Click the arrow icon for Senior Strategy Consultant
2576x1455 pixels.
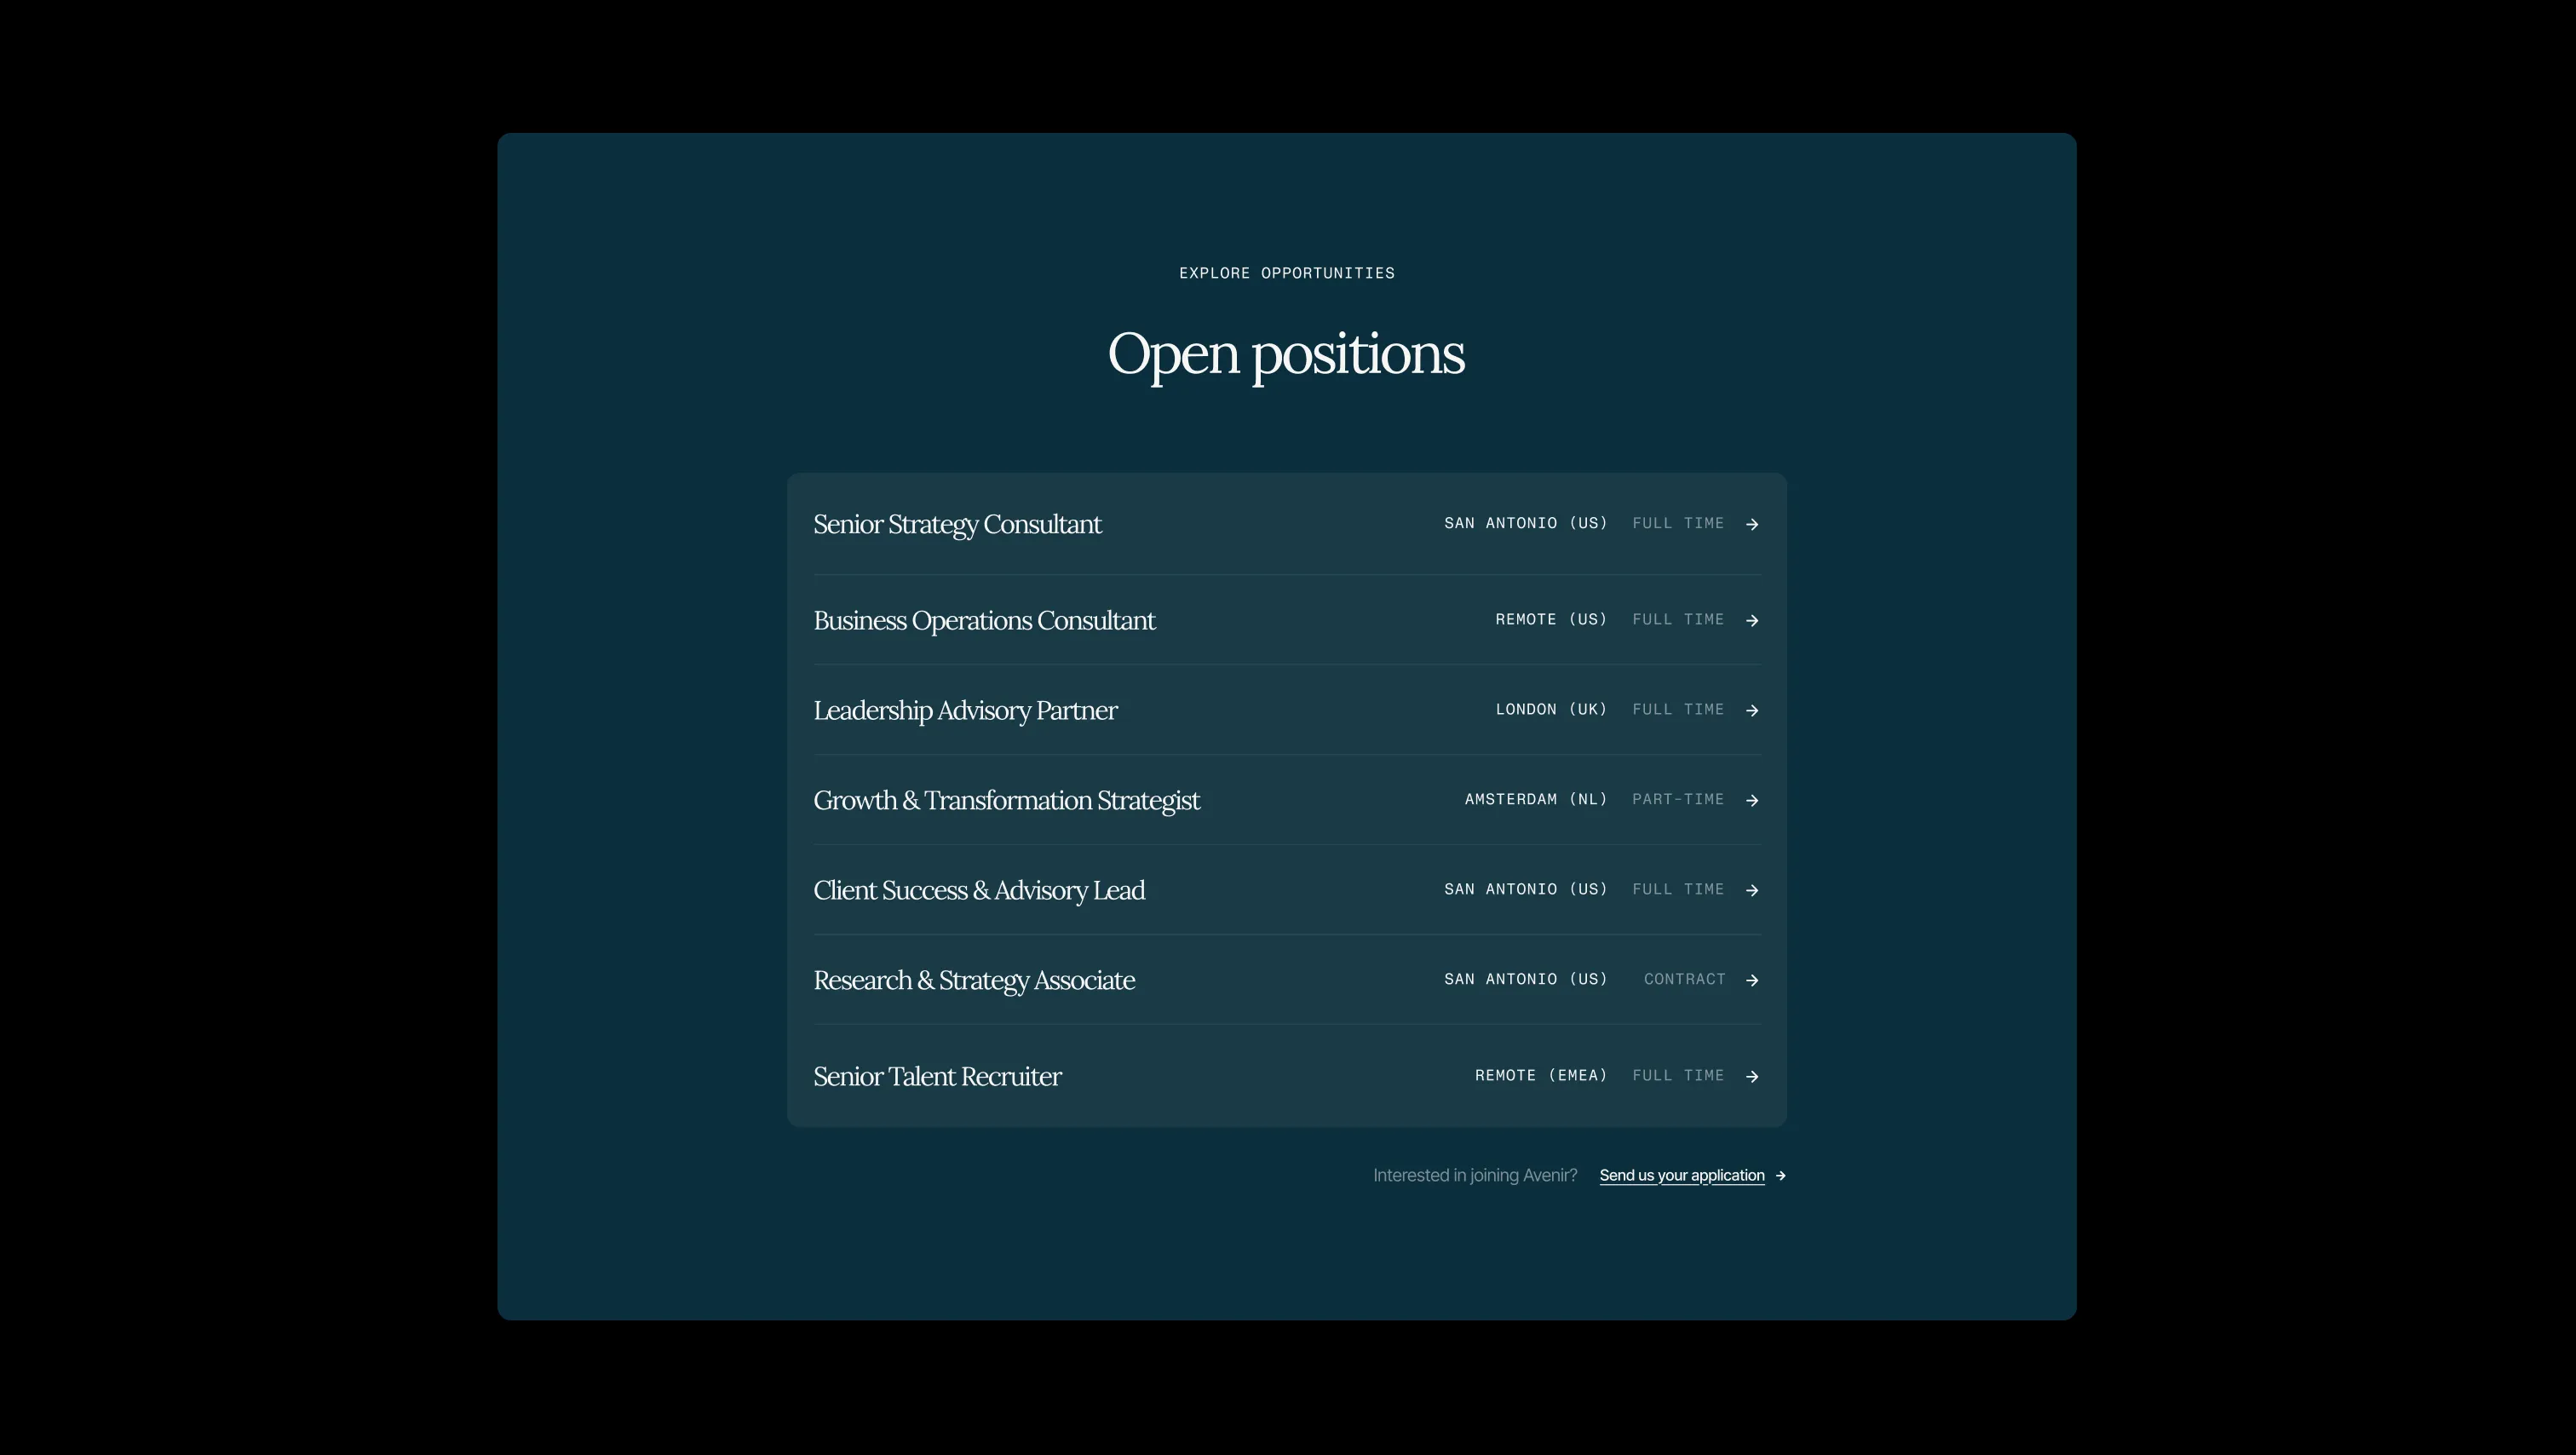pyautogui.click(x=1752, y=524)
